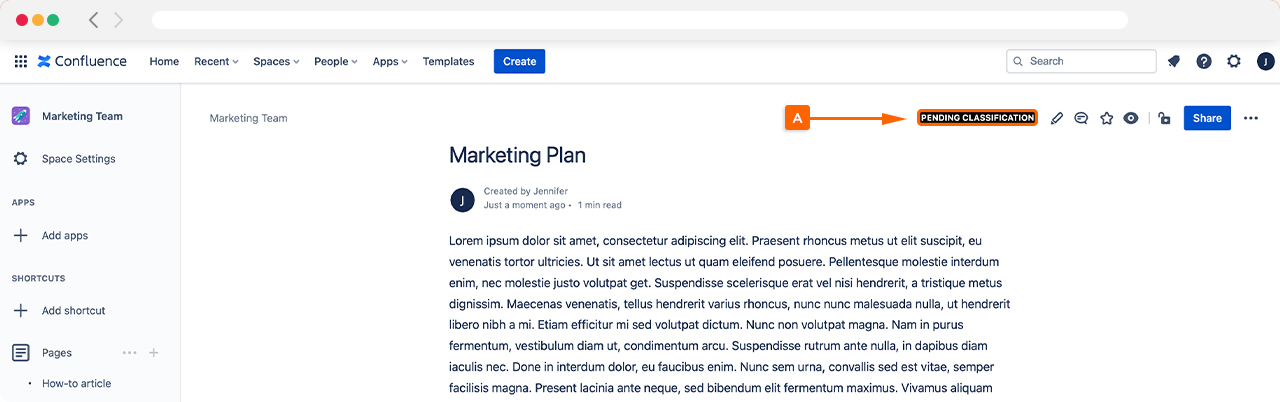Open the help question mark icon

pyautogui.click(x=1204, y=61)
